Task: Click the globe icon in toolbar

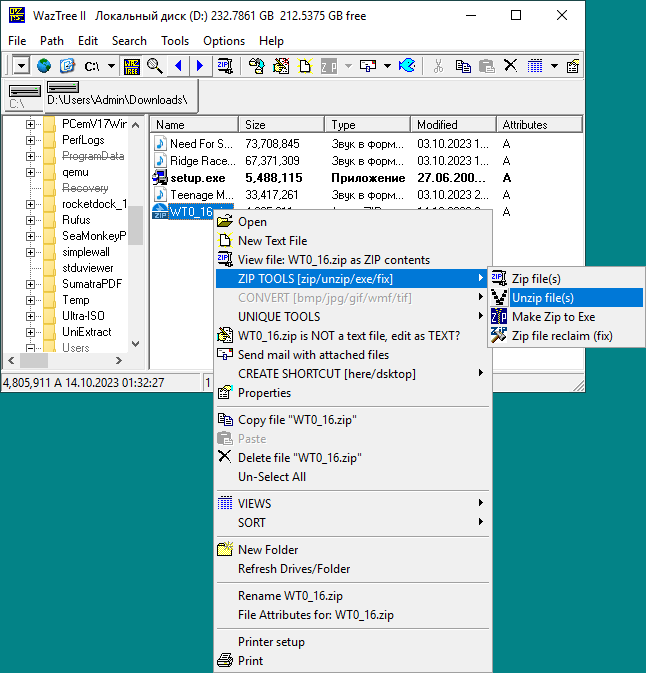Action: (44, 66)
